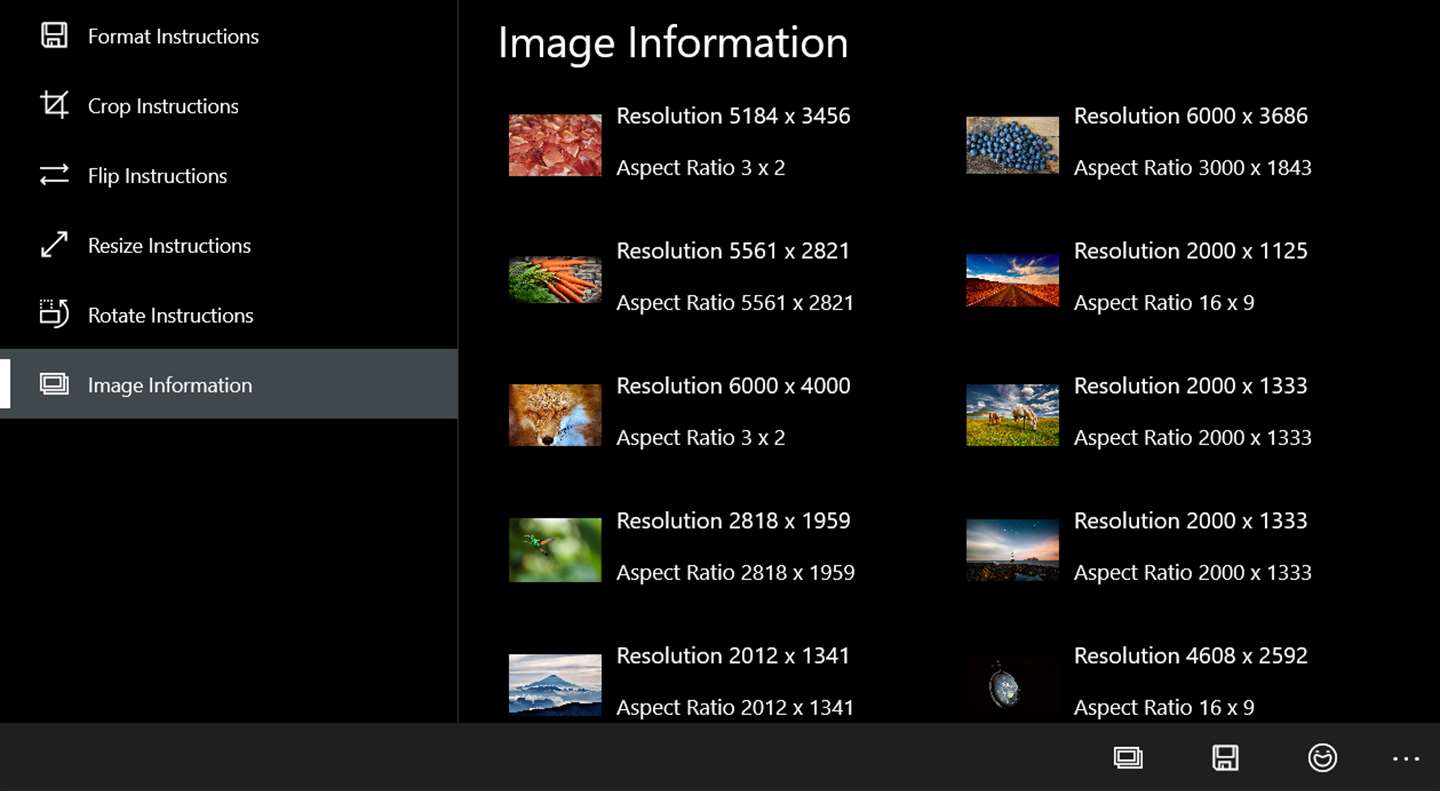Screen dimensions: 1440x791
Task: Open Crop Instructions menu item
Action: (229, 105)
